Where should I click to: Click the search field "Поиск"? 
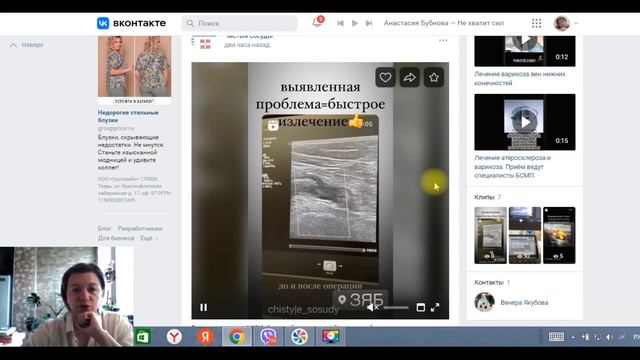tap(240, 23)
